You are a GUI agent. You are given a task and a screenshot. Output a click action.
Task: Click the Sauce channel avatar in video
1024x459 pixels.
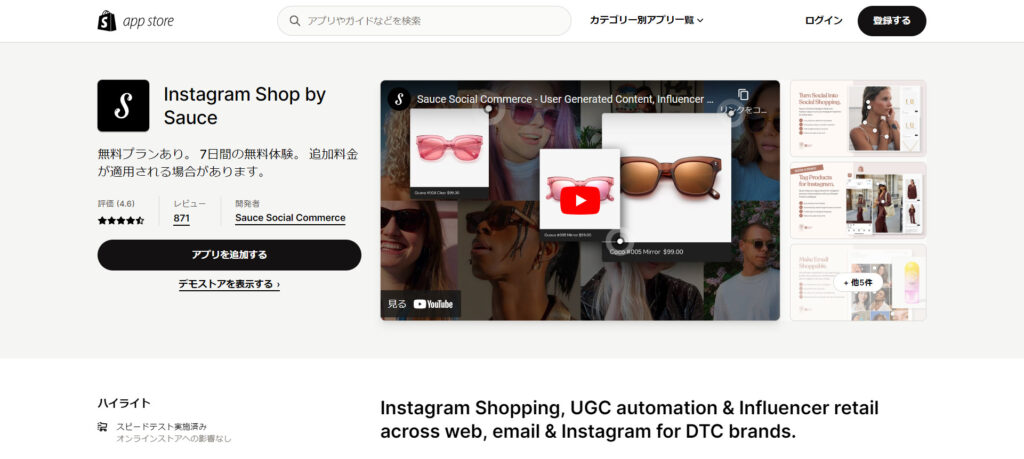(x=398, y=99)
